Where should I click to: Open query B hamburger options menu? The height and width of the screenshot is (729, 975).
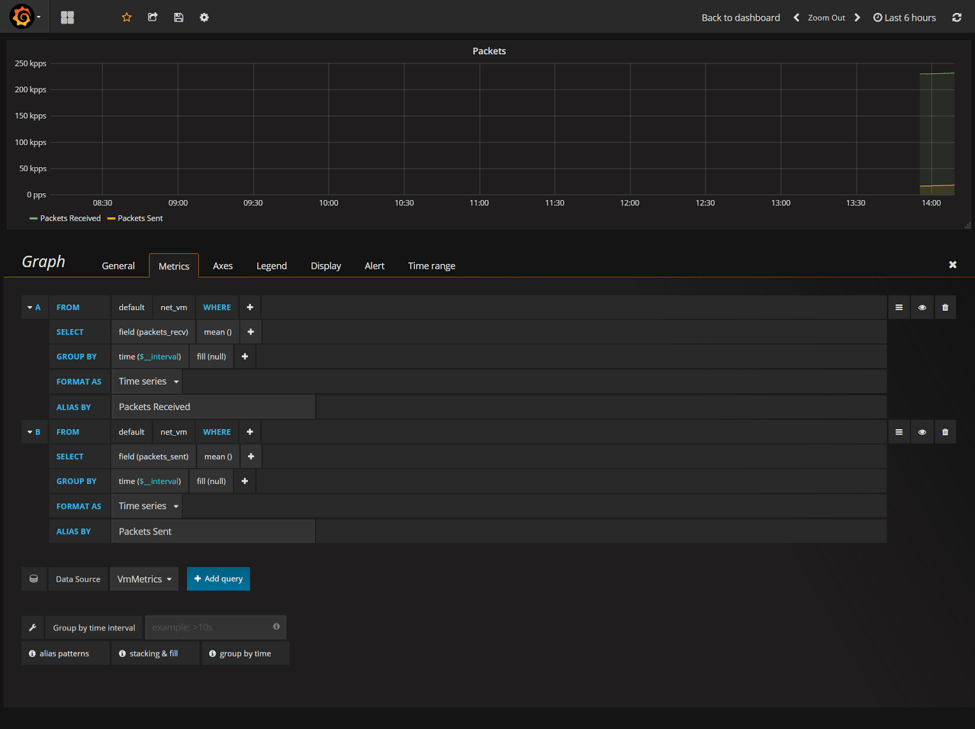coord(899,432)
